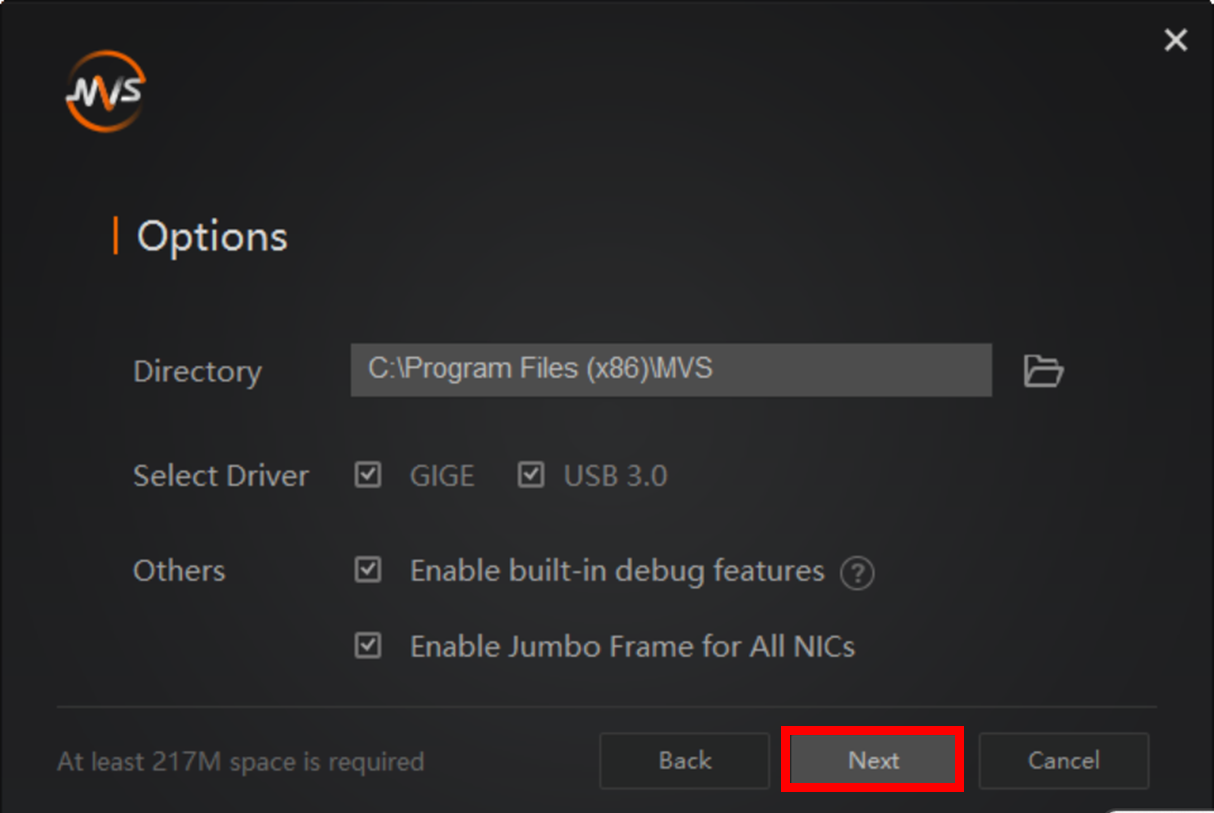This screenshot has width=1214, height=813.
Task: Click the Next button
Action: [873, 760]
